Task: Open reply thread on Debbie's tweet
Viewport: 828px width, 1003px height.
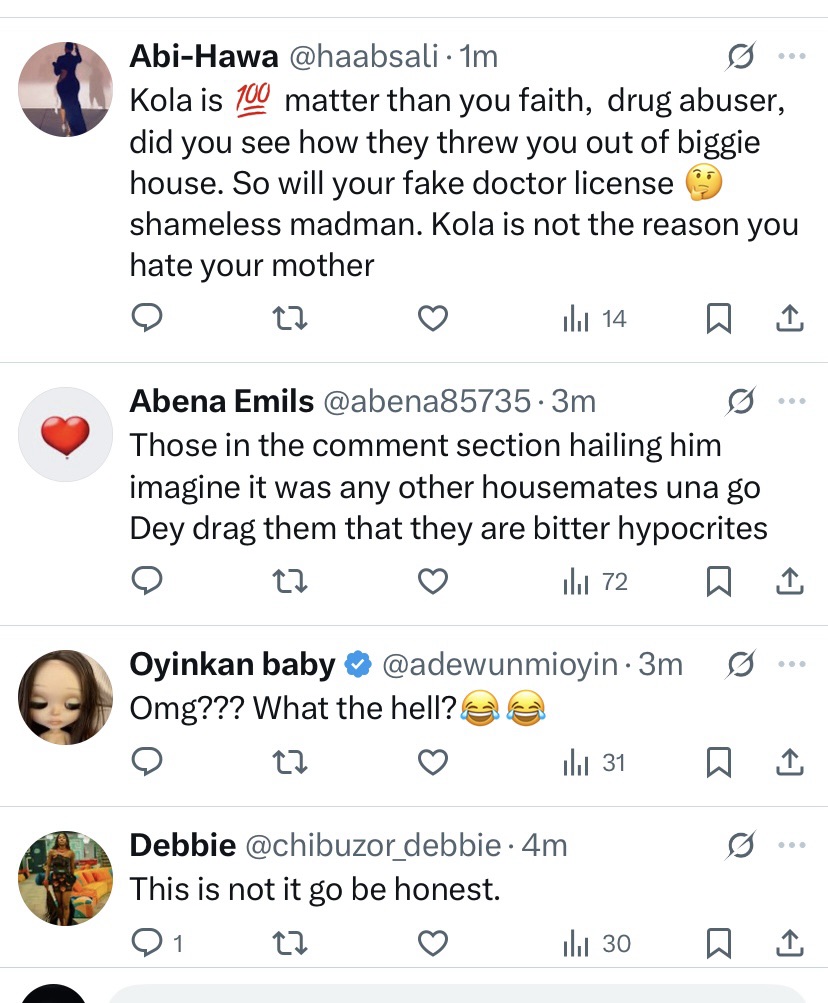Action: pos(147,942)
